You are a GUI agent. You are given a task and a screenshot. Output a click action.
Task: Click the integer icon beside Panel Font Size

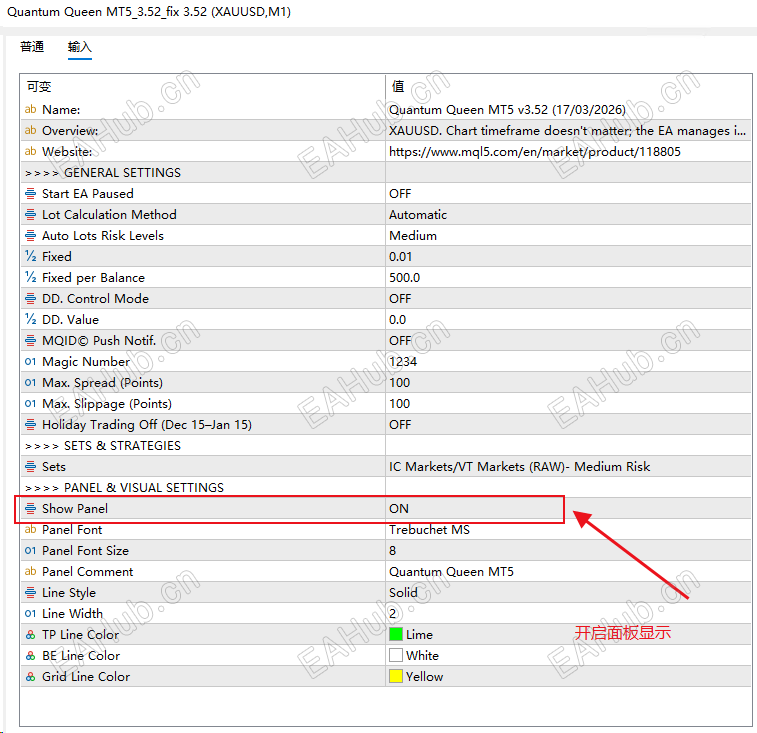(30, 550)
